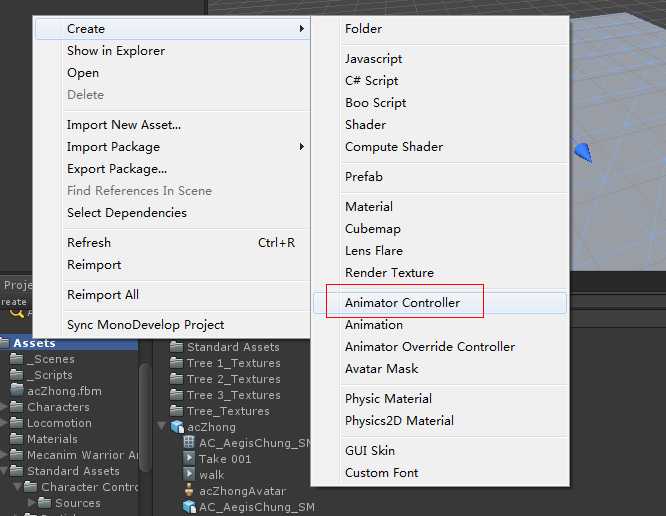The width and height of the screenshot is (666, 516).
Task: Open the _Scenes folder icon
Action: (x=17, y=359)
